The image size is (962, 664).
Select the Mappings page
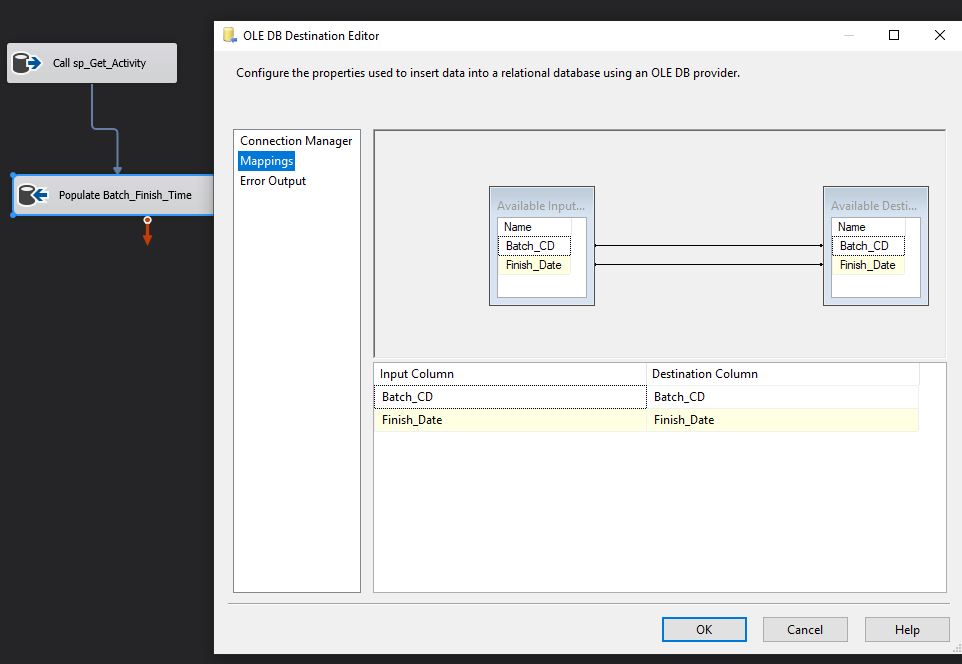[x=266, y=161]
